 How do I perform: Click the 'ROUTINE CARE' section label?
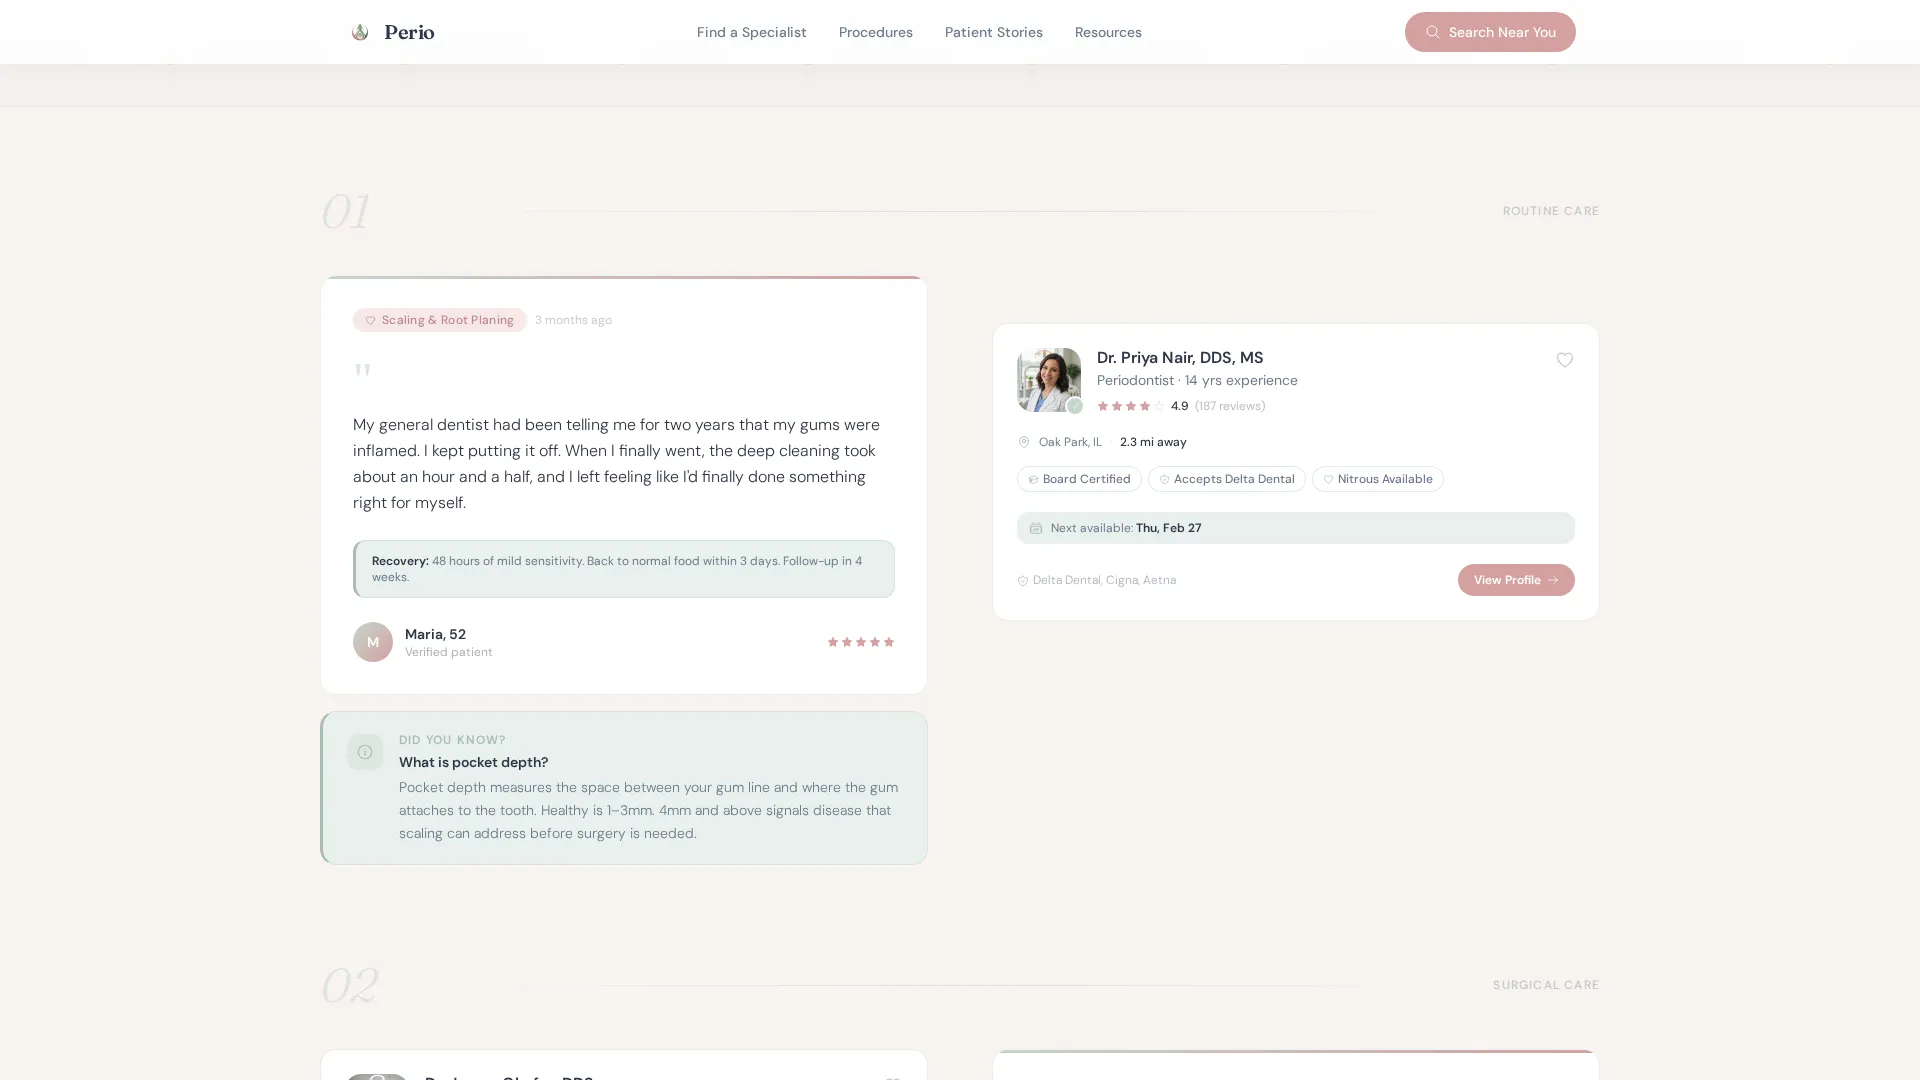1550,211
